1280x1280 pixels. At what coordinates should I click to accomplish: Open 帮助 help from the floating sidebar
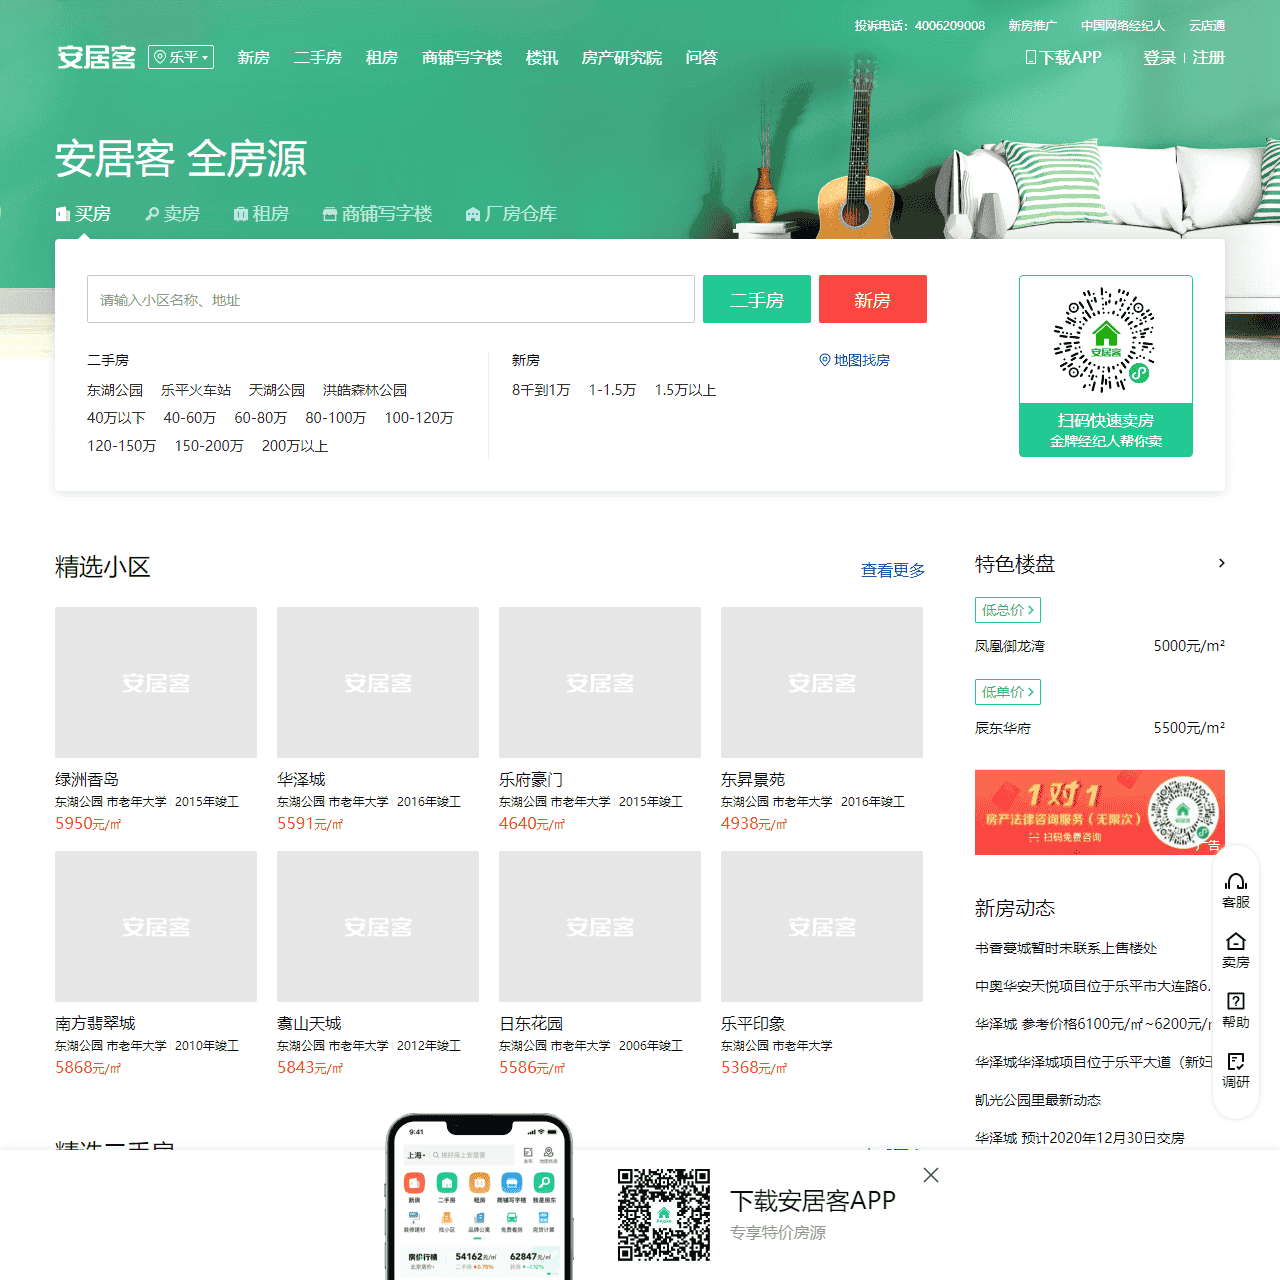(1236, 1009)
